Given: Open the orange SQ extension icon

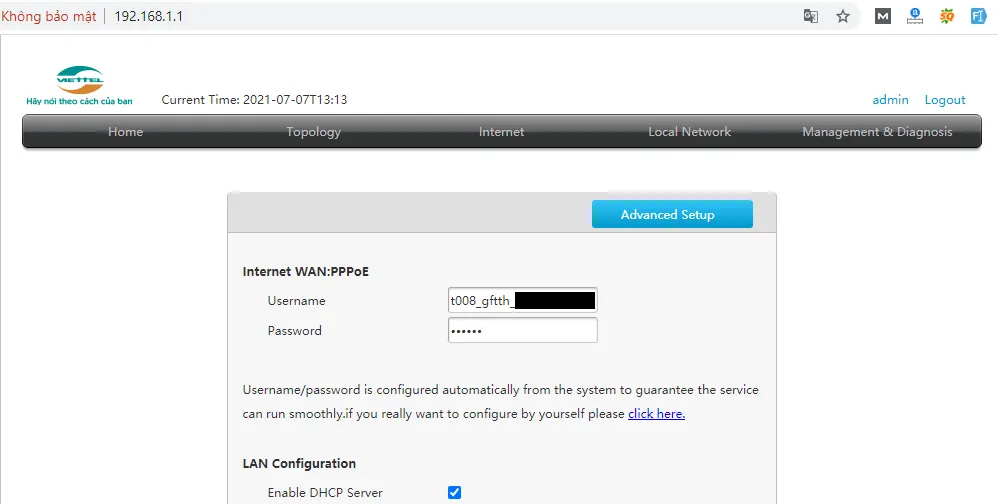Looking at the screenshot, I should pyautogui.click(x=946, y=16).
